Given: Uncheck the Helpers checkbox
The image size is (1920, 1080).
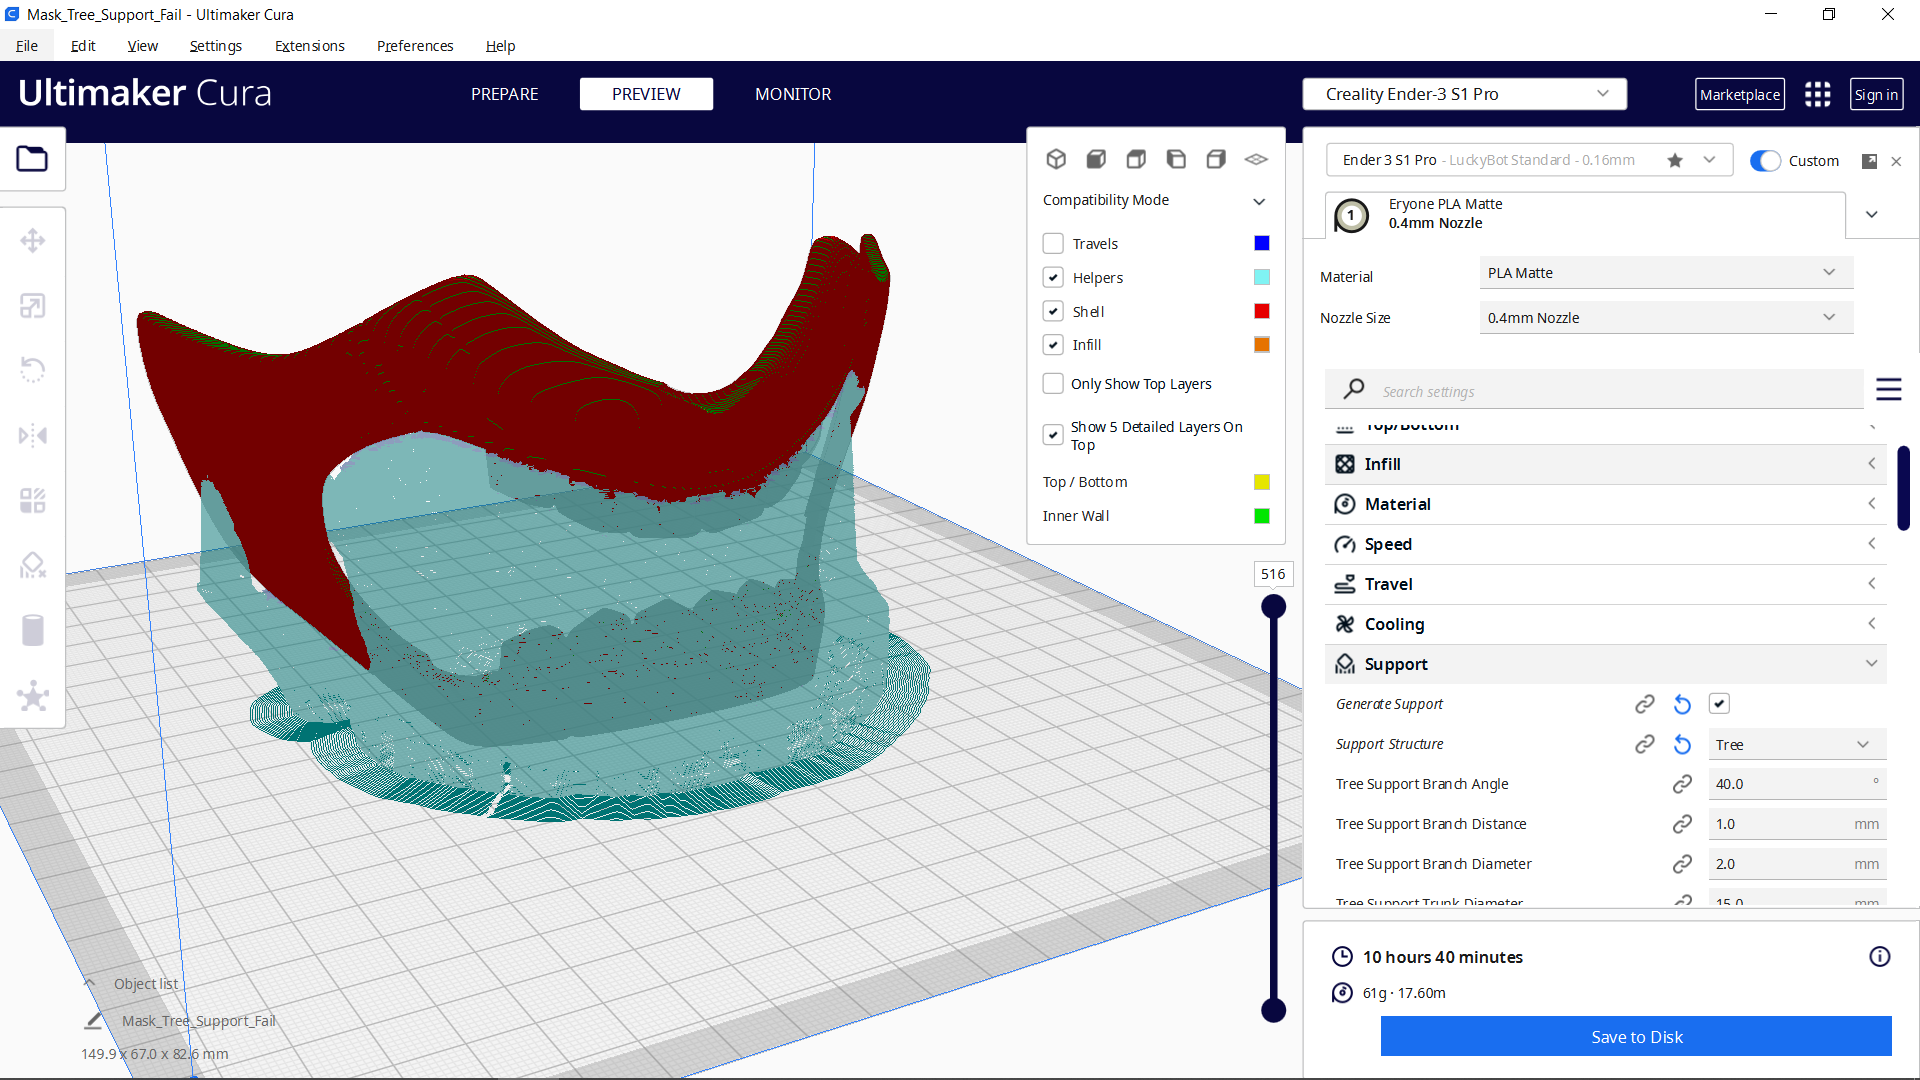Looking at the screenshot, I should click(x=1053, y=278).
